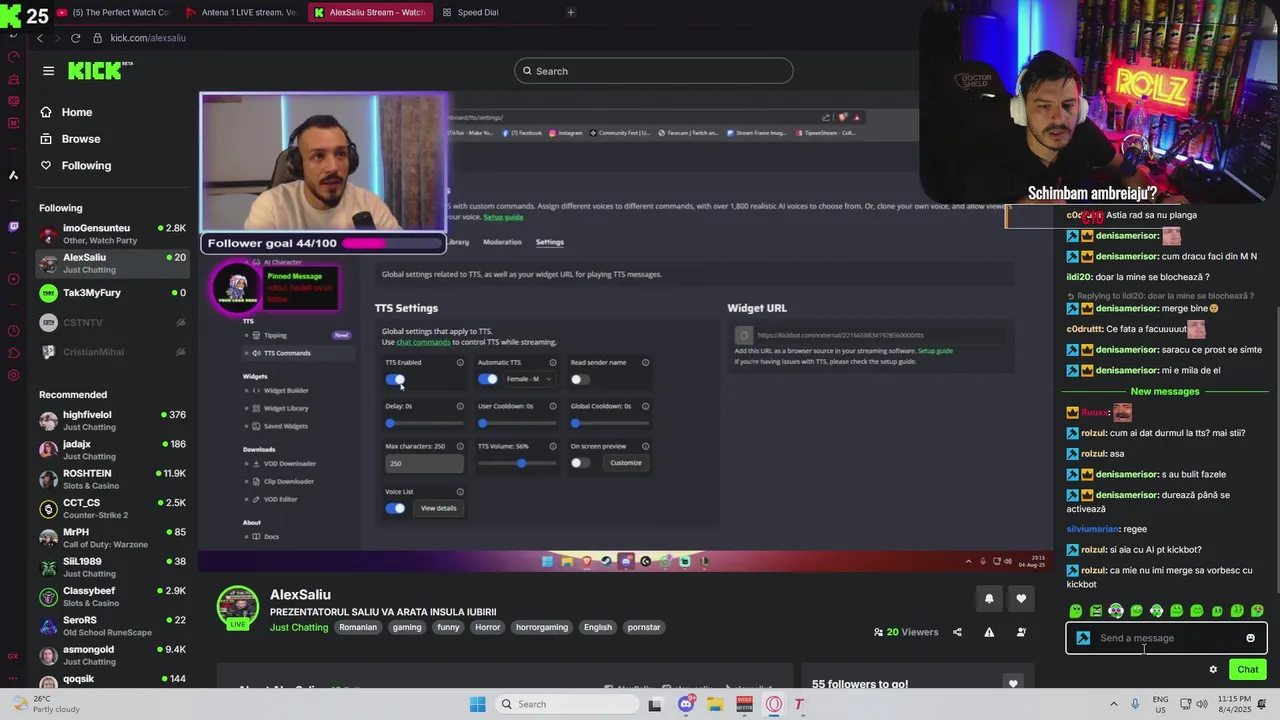The image size is (1280, 720).
Task: Click the info icon beside Voice List
Action: point(460,491)
